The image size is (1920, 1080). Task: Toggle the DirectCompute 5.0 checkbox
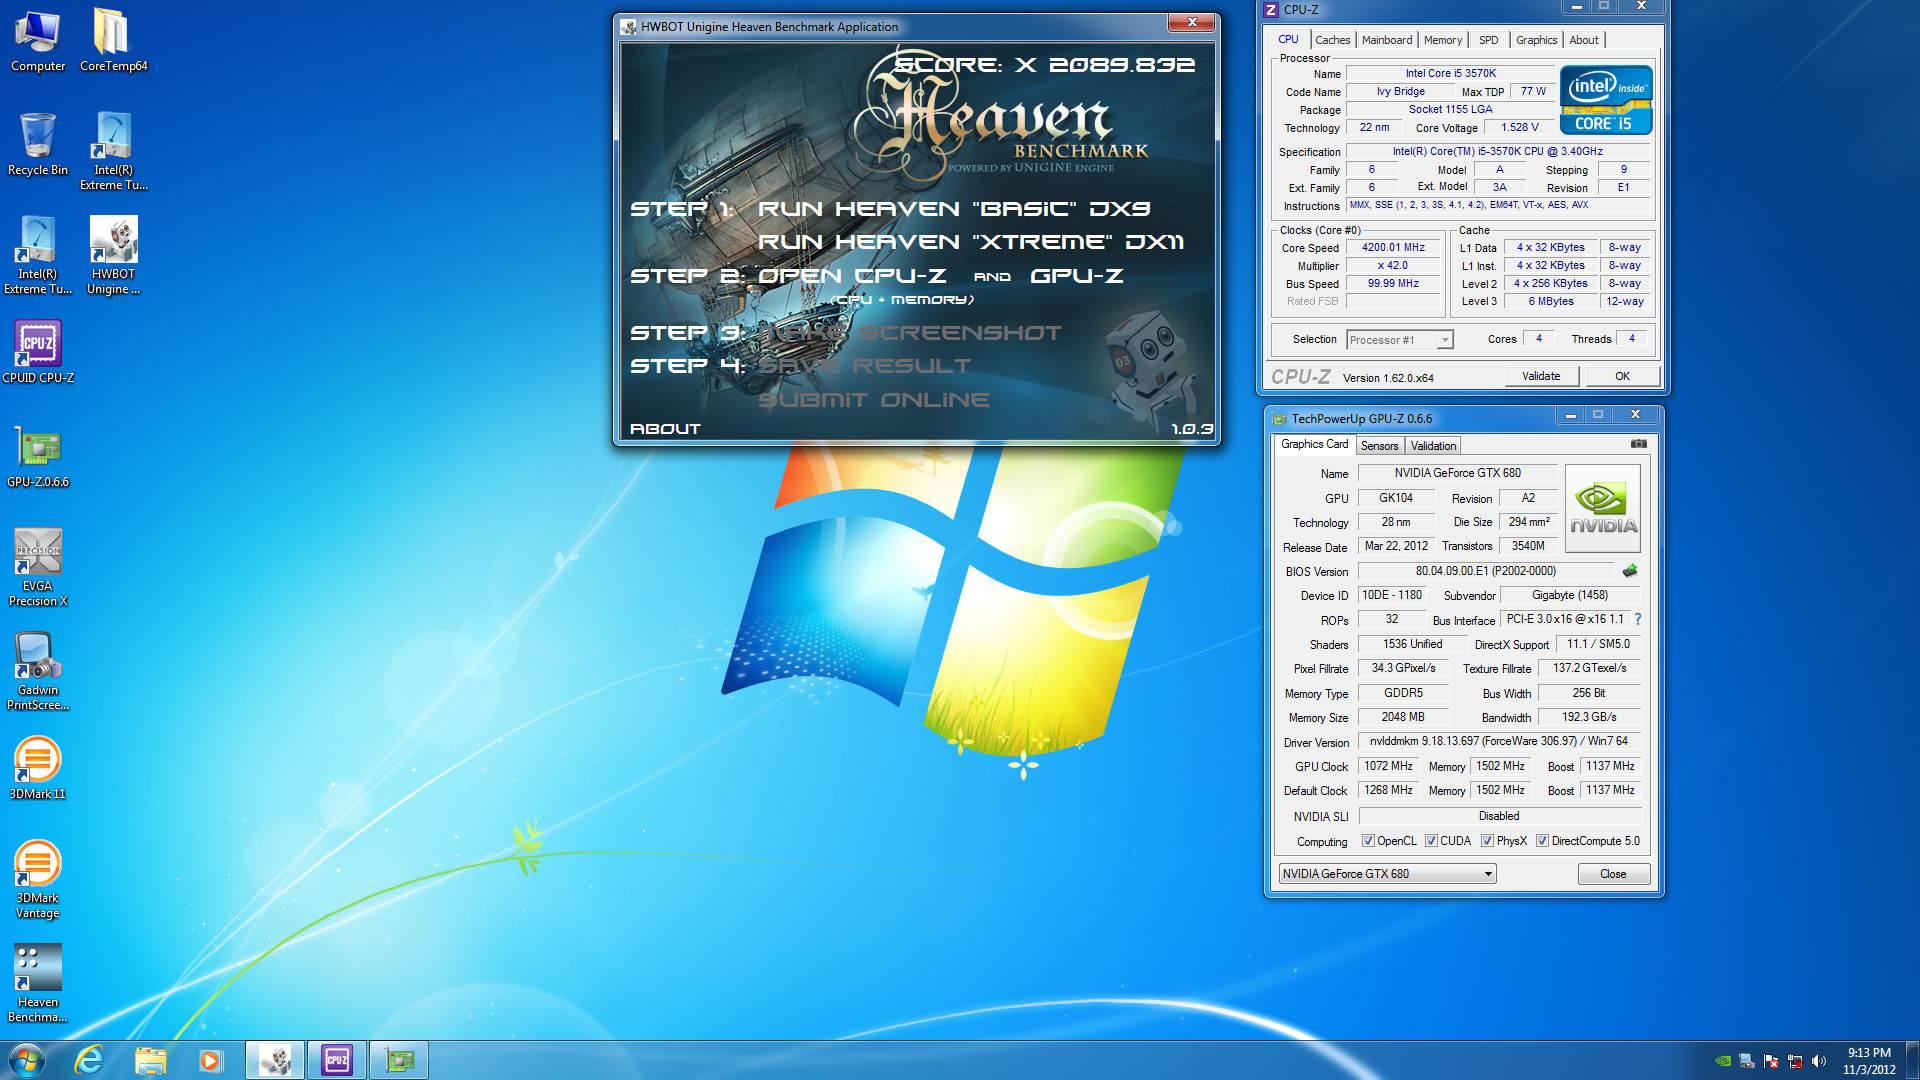point(1542,841)
